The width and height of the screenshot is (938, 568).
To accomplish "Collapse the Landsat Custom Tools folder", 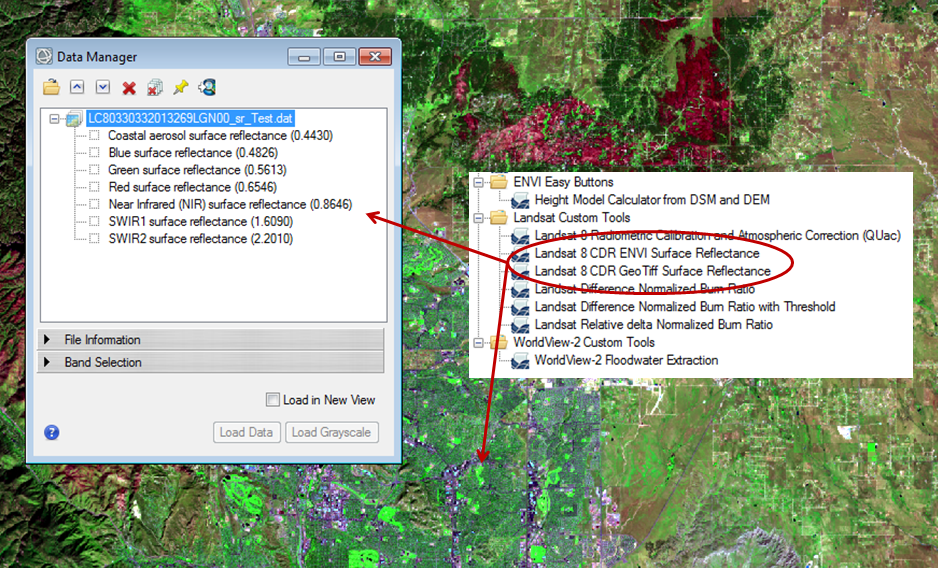I will point(479,217).
